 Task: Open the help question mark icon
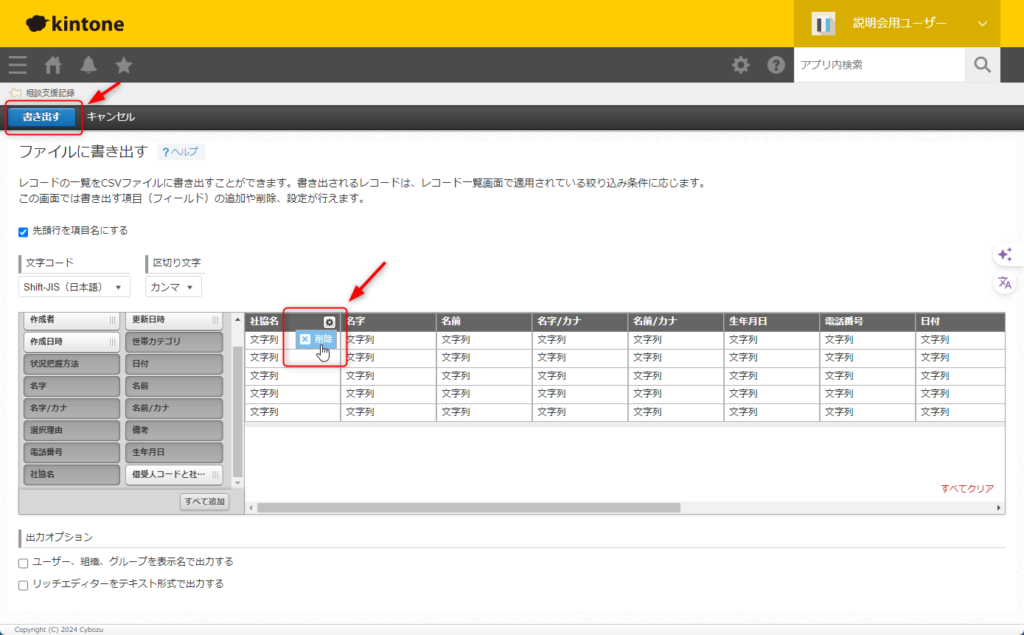(776, 65)
